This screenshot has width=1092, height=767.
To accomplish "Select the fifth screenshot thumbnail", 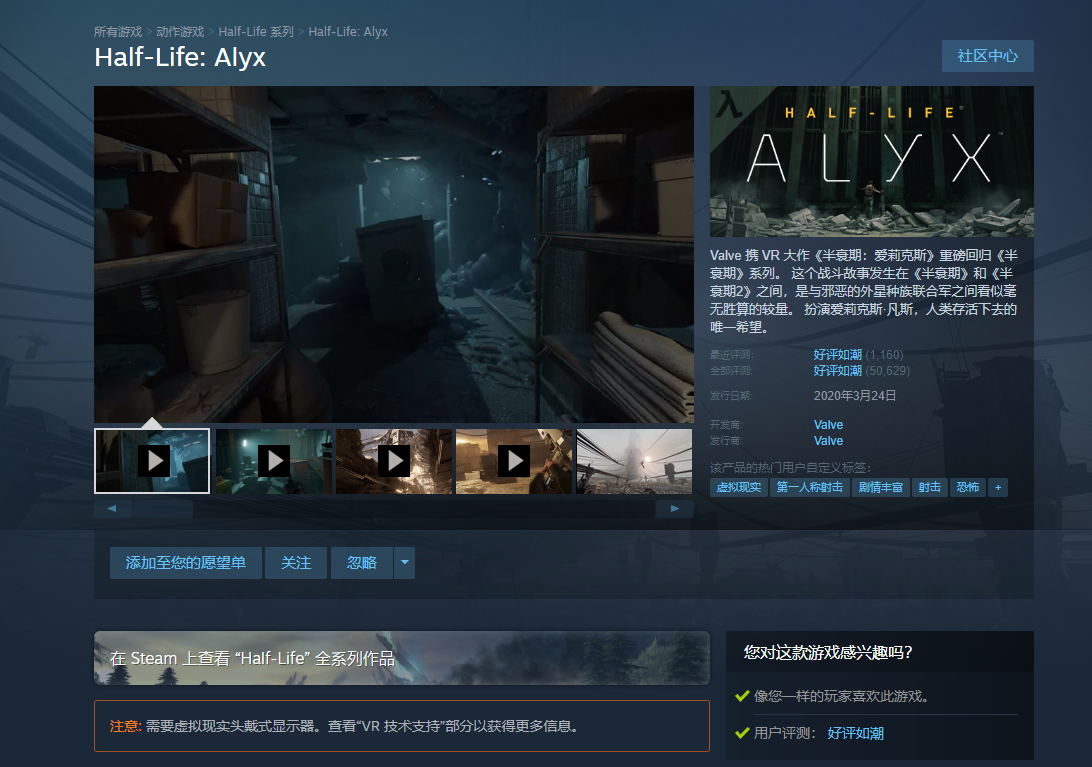I will [x=634, y=461].
